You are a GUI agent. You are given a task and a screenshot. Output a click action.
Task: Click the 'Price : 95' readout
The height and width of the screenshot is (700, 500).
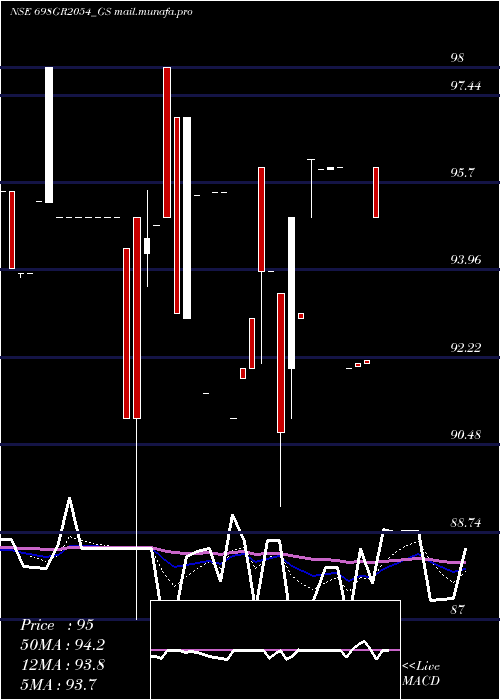coord(57,625)
